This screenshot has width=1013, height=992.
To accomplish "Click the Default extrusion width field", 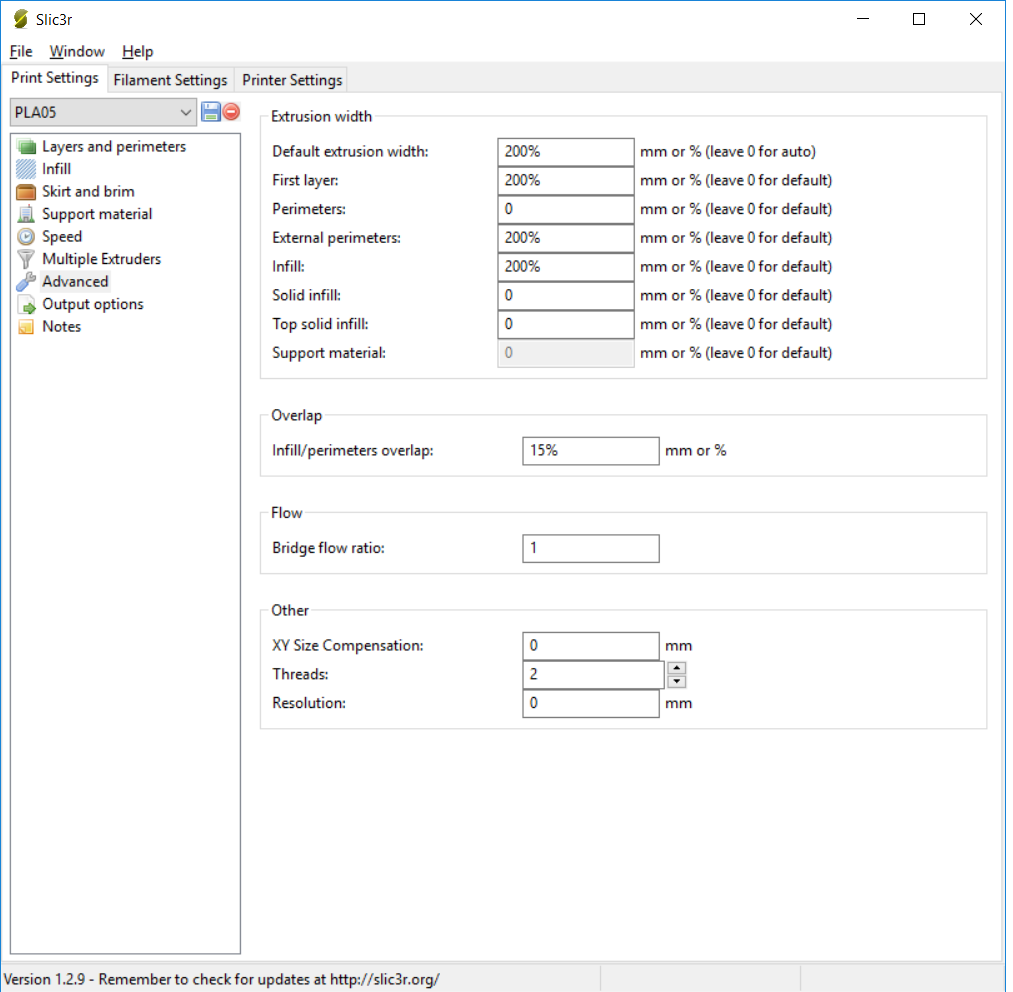I will [565, 152].
